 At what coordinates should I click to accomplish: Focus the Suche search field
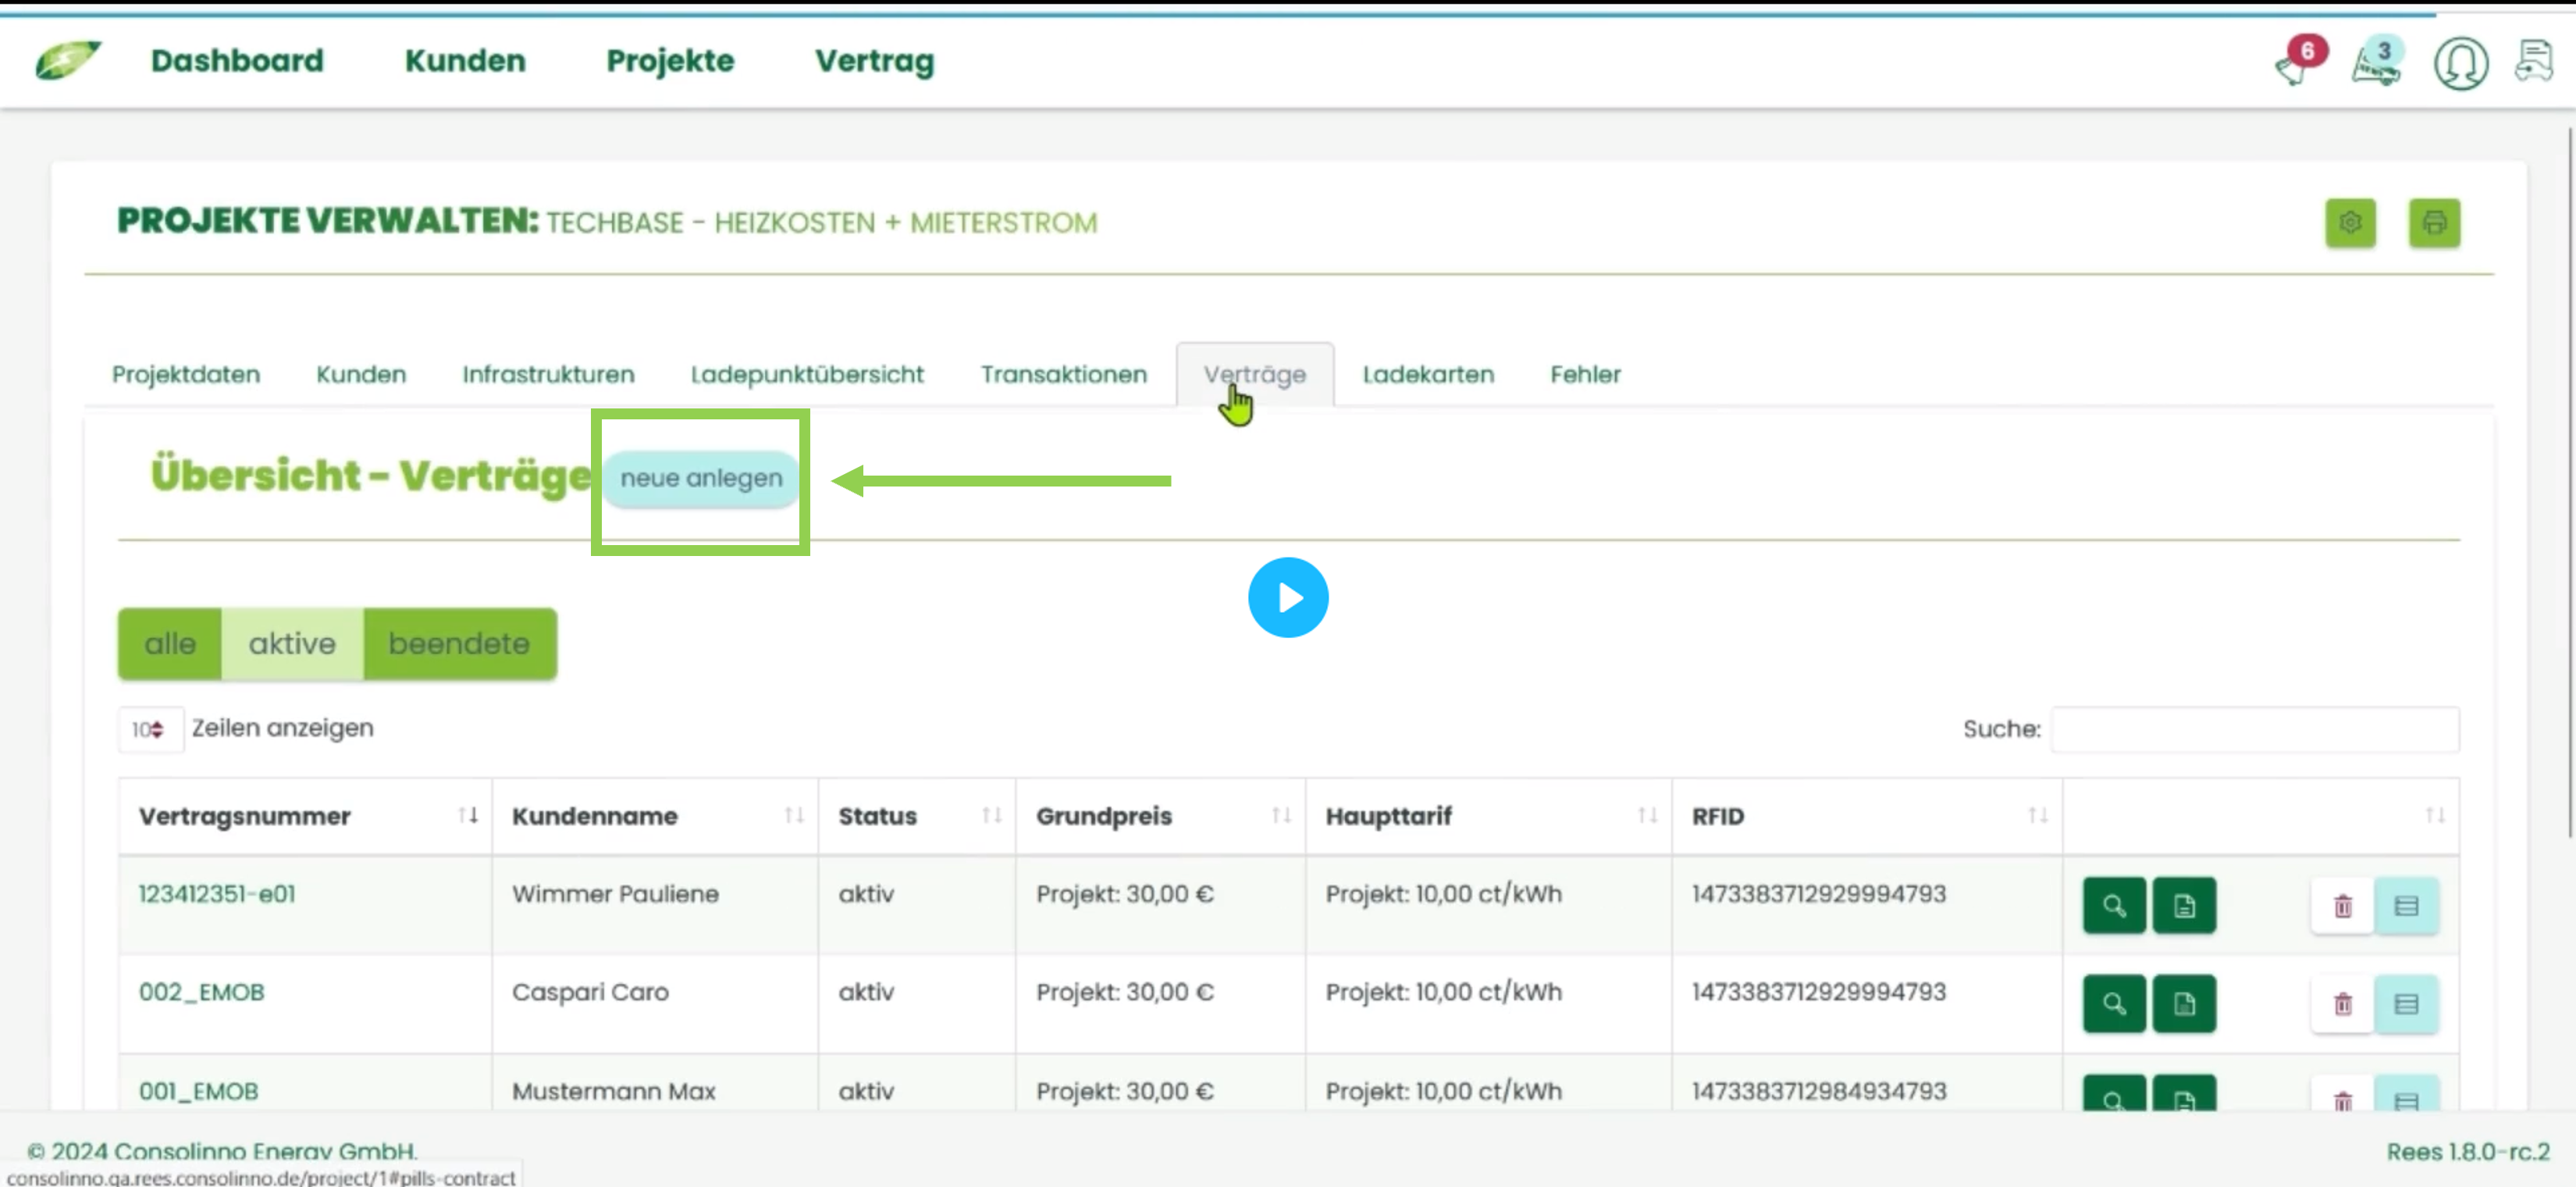point(2255,729)
